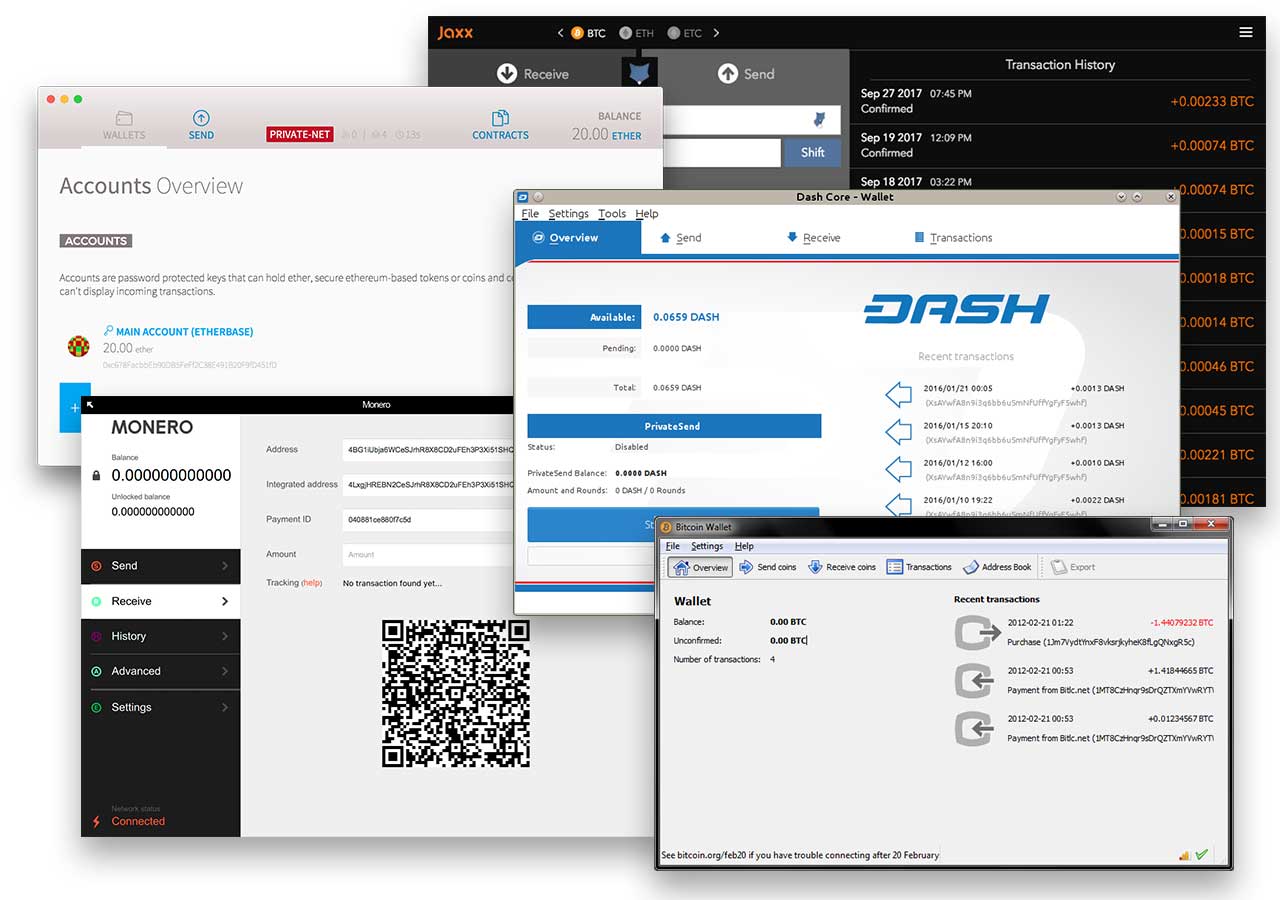Open Wallets folder icon in Ethereum wallet
Screen dimensions: 1280x900
pos(124,118)
